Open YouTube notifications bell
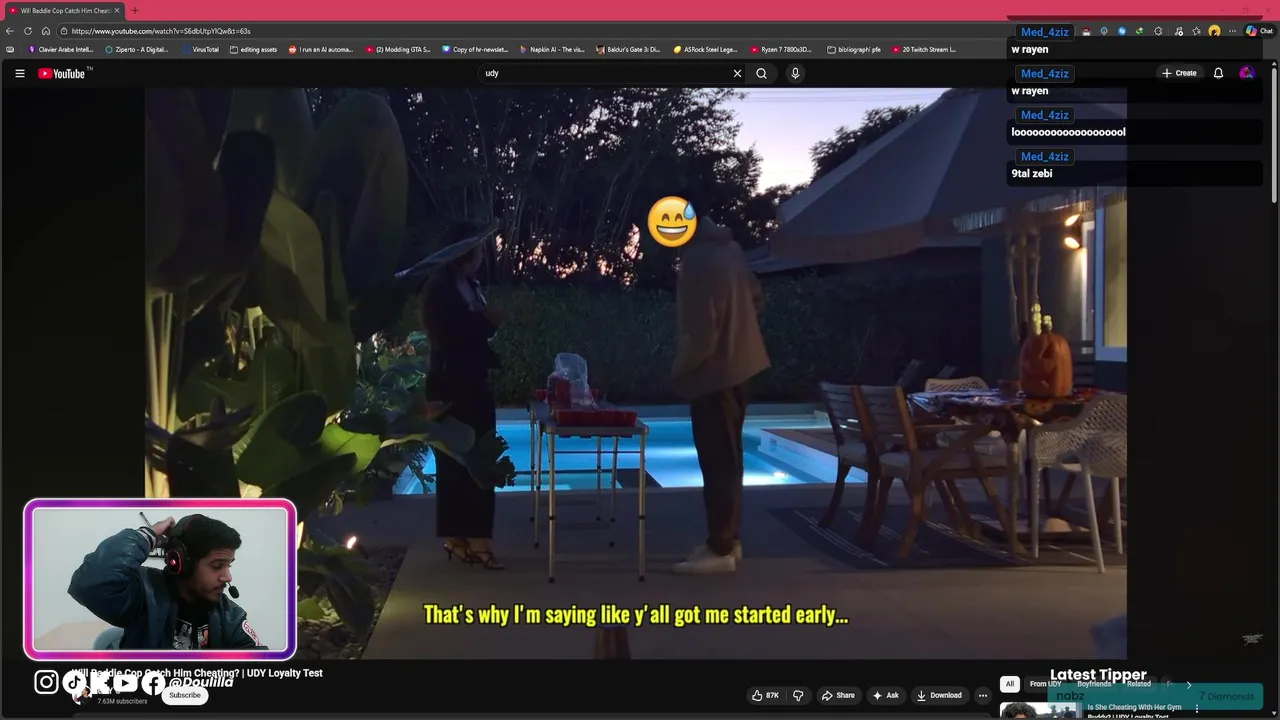Viewport: 1280px width, 720px height. 1218,73
